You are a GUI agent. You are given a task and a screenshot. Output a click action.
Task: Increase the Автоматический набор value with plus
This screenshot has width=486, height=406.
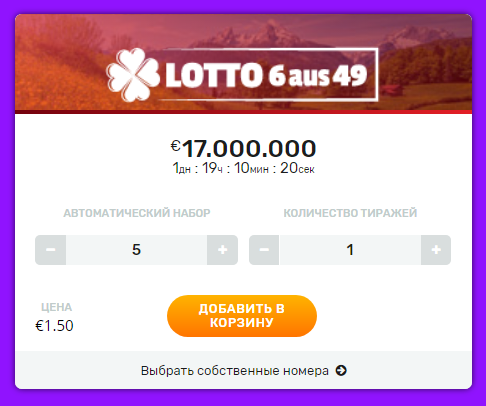(222, 250)
